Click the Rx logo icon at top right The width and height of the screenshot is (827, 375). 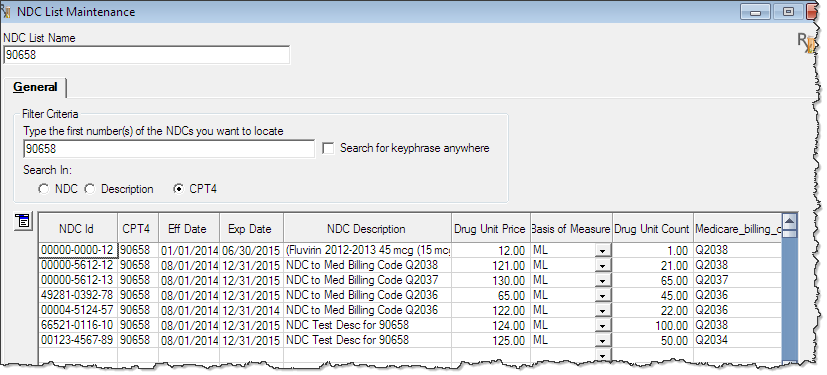tap(805, 43)
